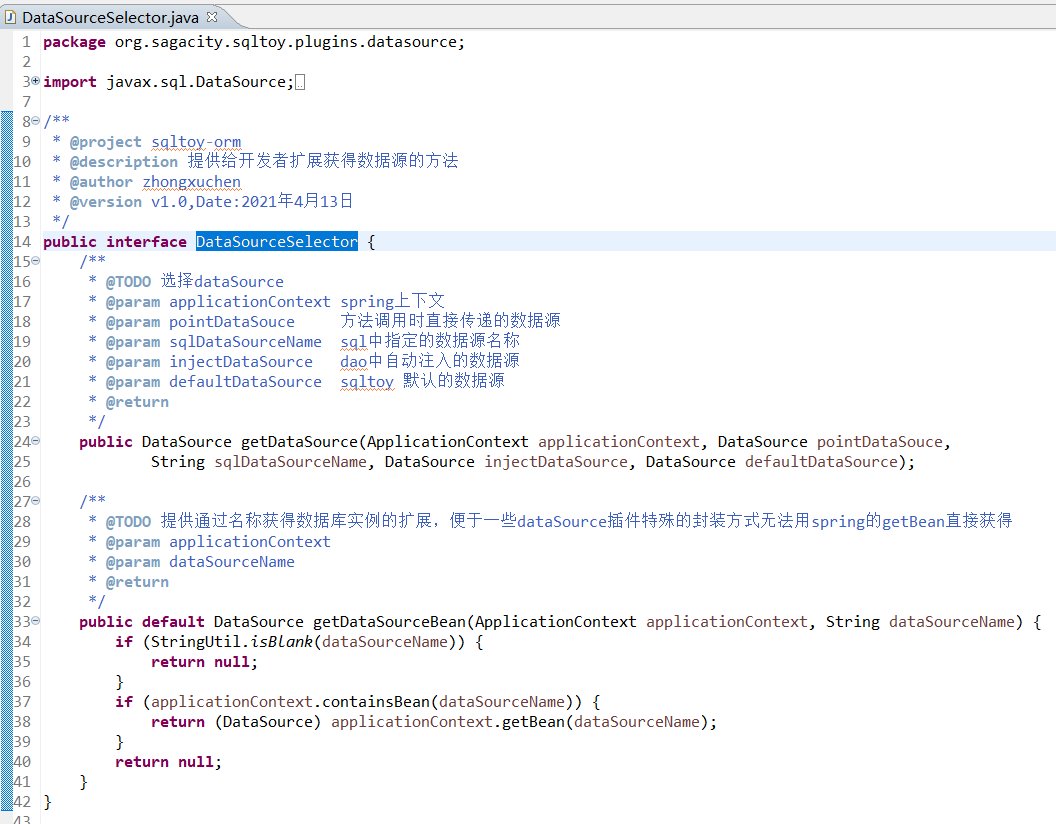Viewport: 1056px width, 824px height.
Task: Collapse getDataSourceBean method at line 33
Action: (36, 621)
